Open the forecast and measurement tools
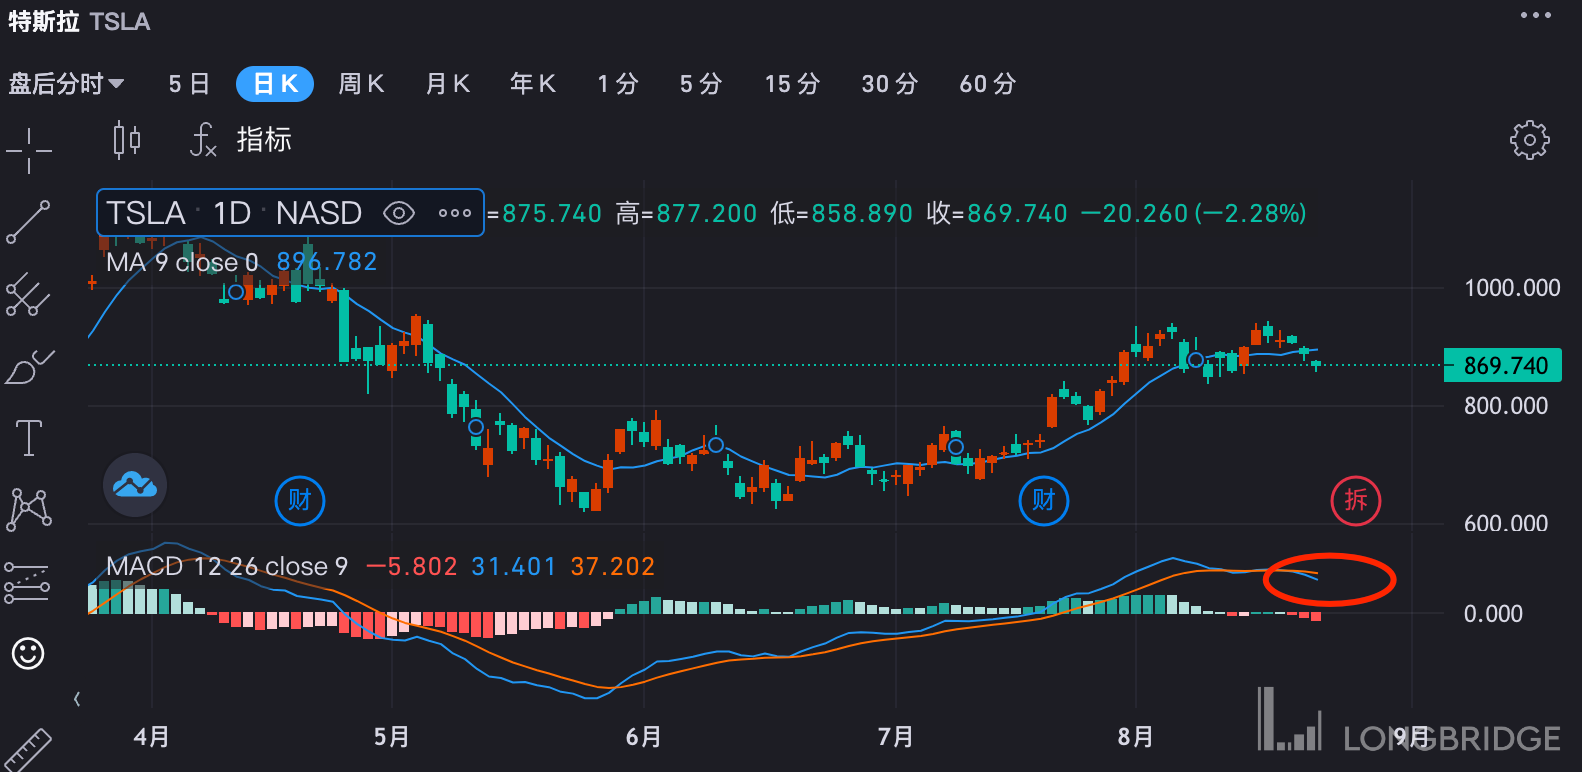Screen dimensions: 1582x772 click(28, 582)
